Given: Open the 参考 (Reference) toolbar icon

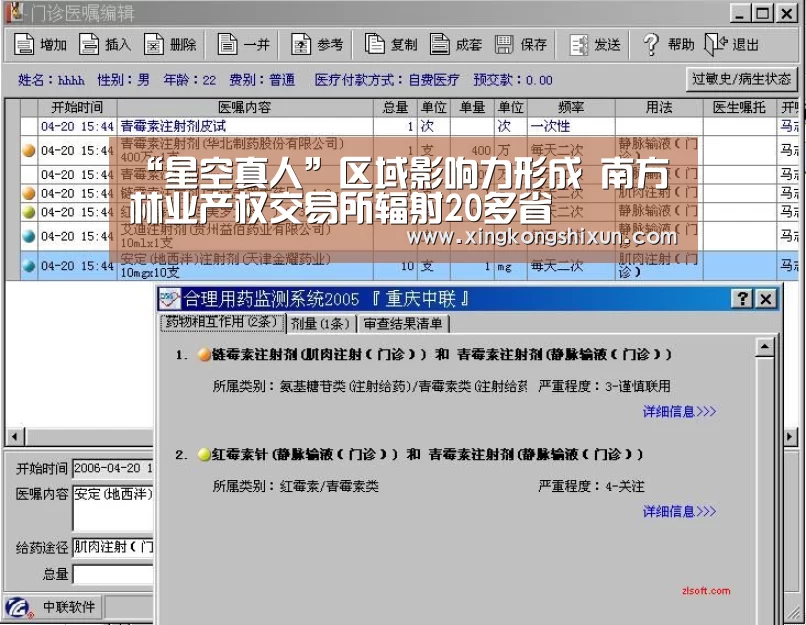Looking at the screenshot, I should (x=301, y=45).
